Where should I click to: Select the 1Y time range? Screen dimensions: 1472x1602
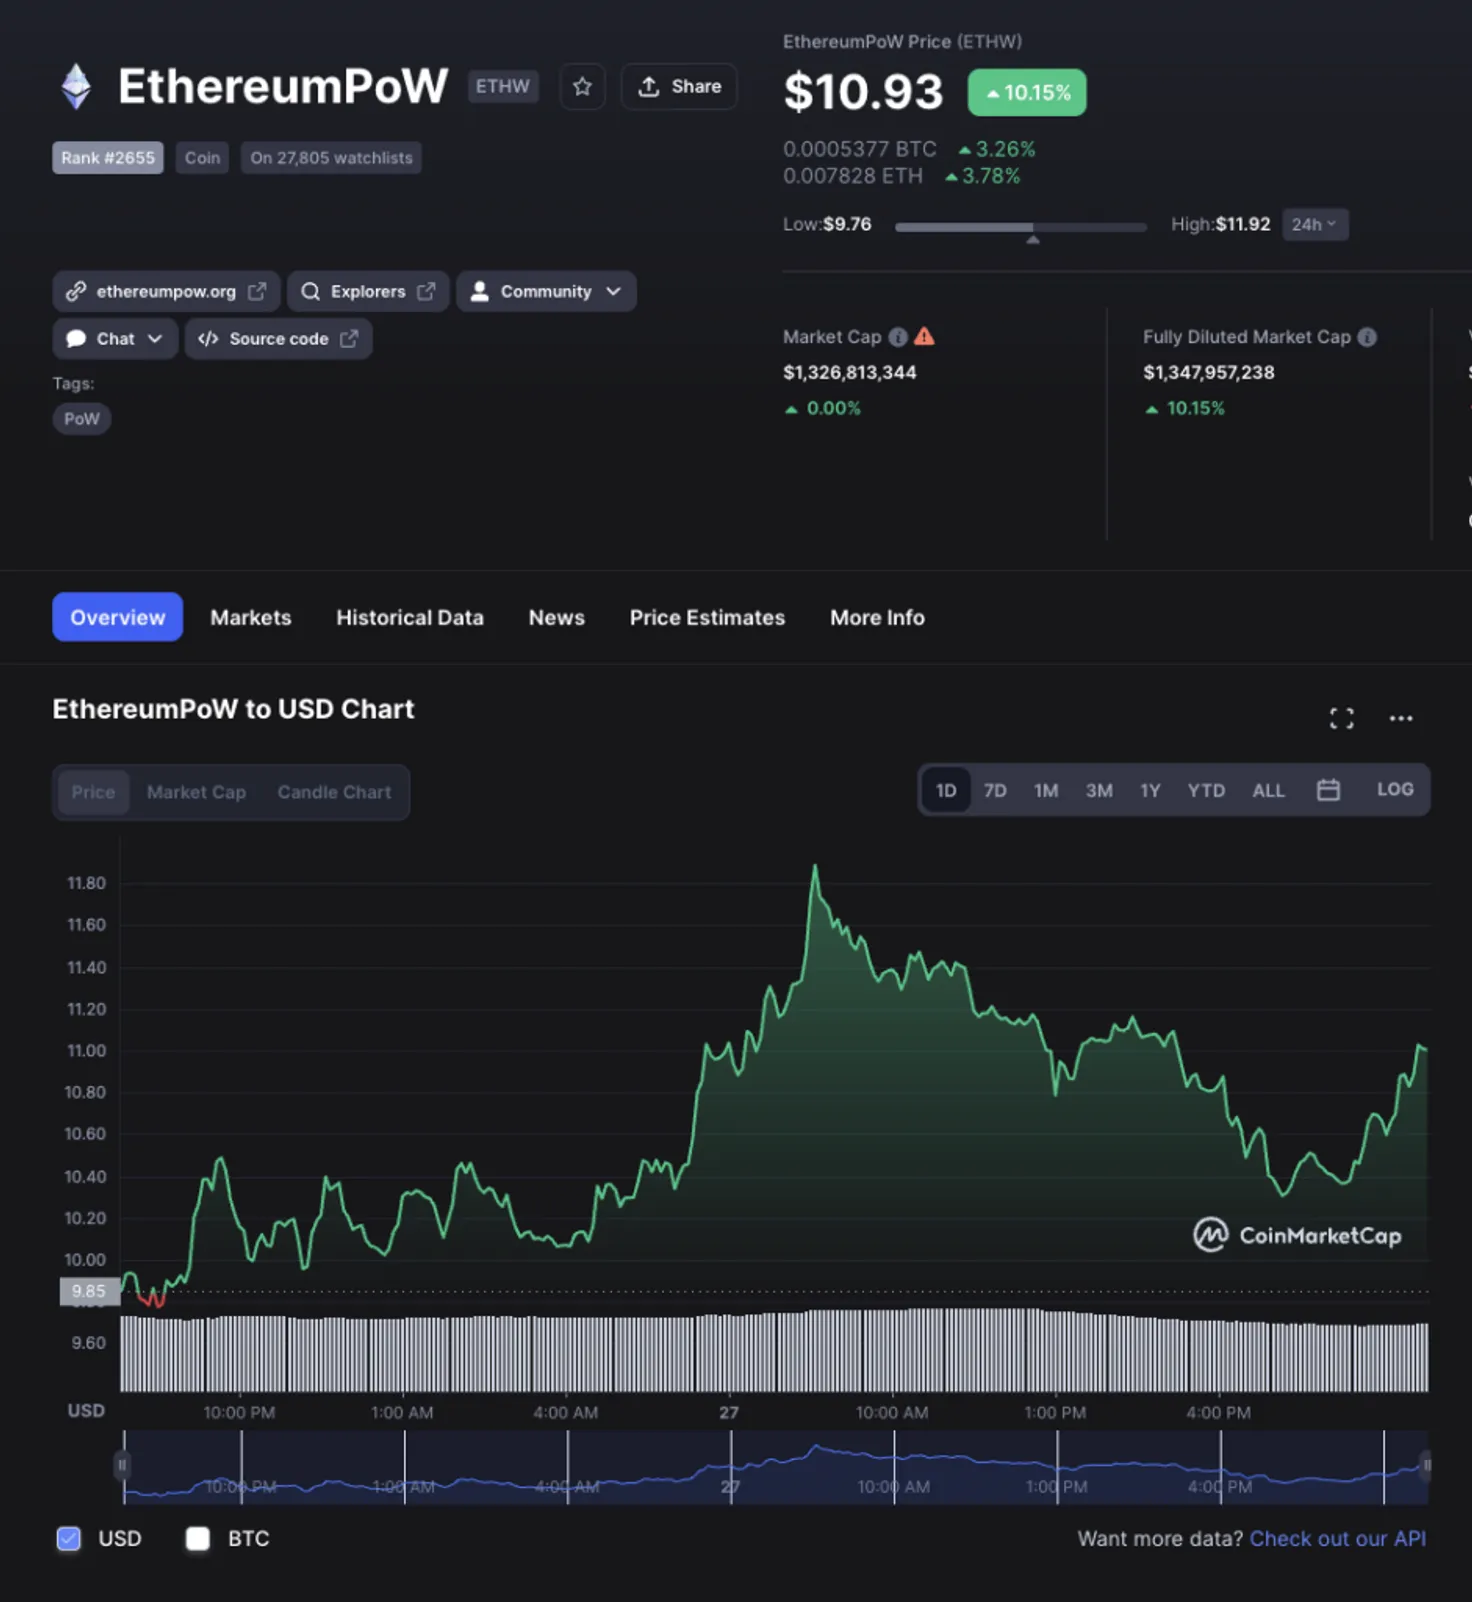(1150, 791)
